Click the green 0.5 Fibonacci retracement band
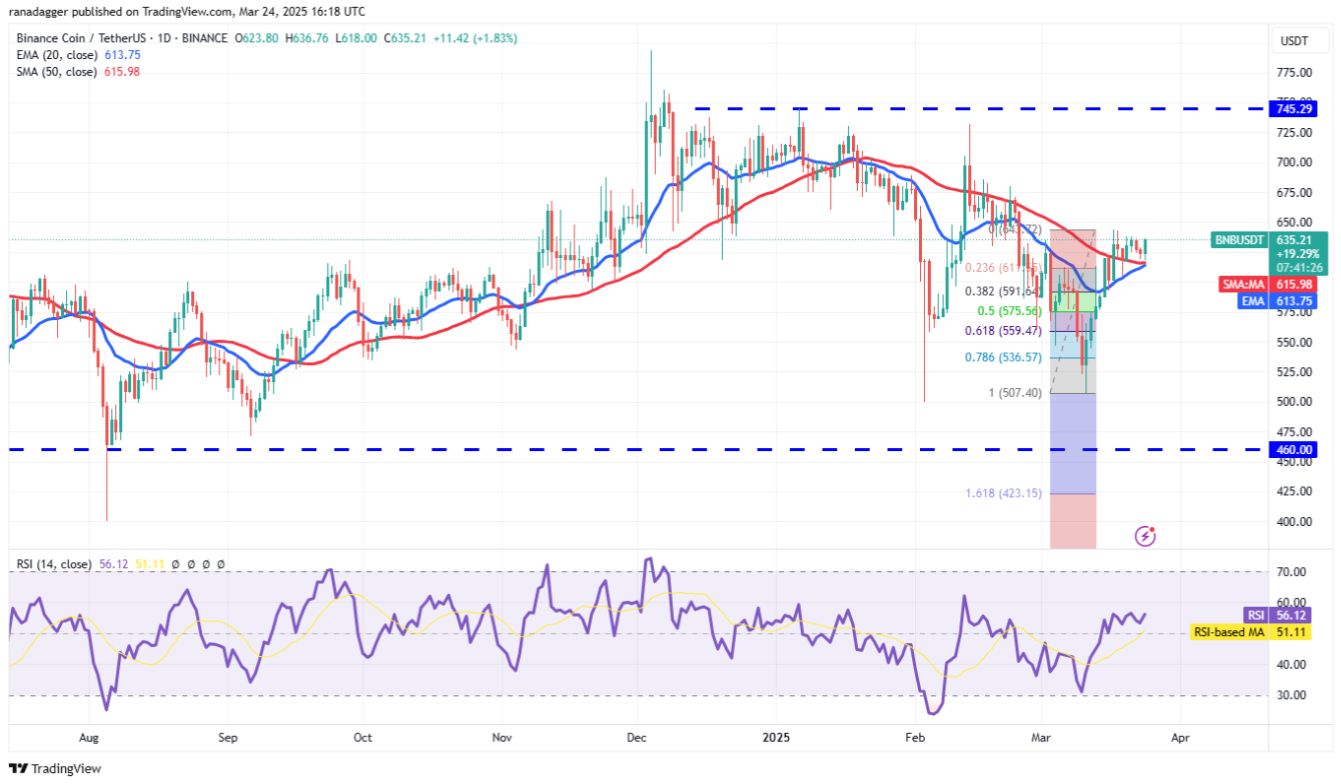Viewport: 1341px width, 784px height. tap(1072, 301)
